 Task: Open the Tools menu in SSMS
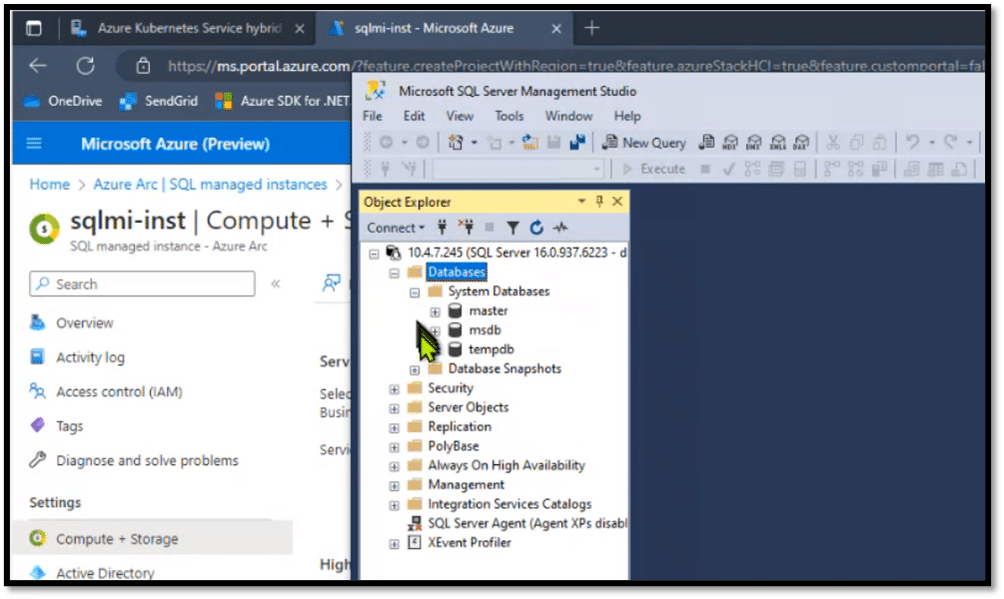pyautogui.click(x=509, y=116)
